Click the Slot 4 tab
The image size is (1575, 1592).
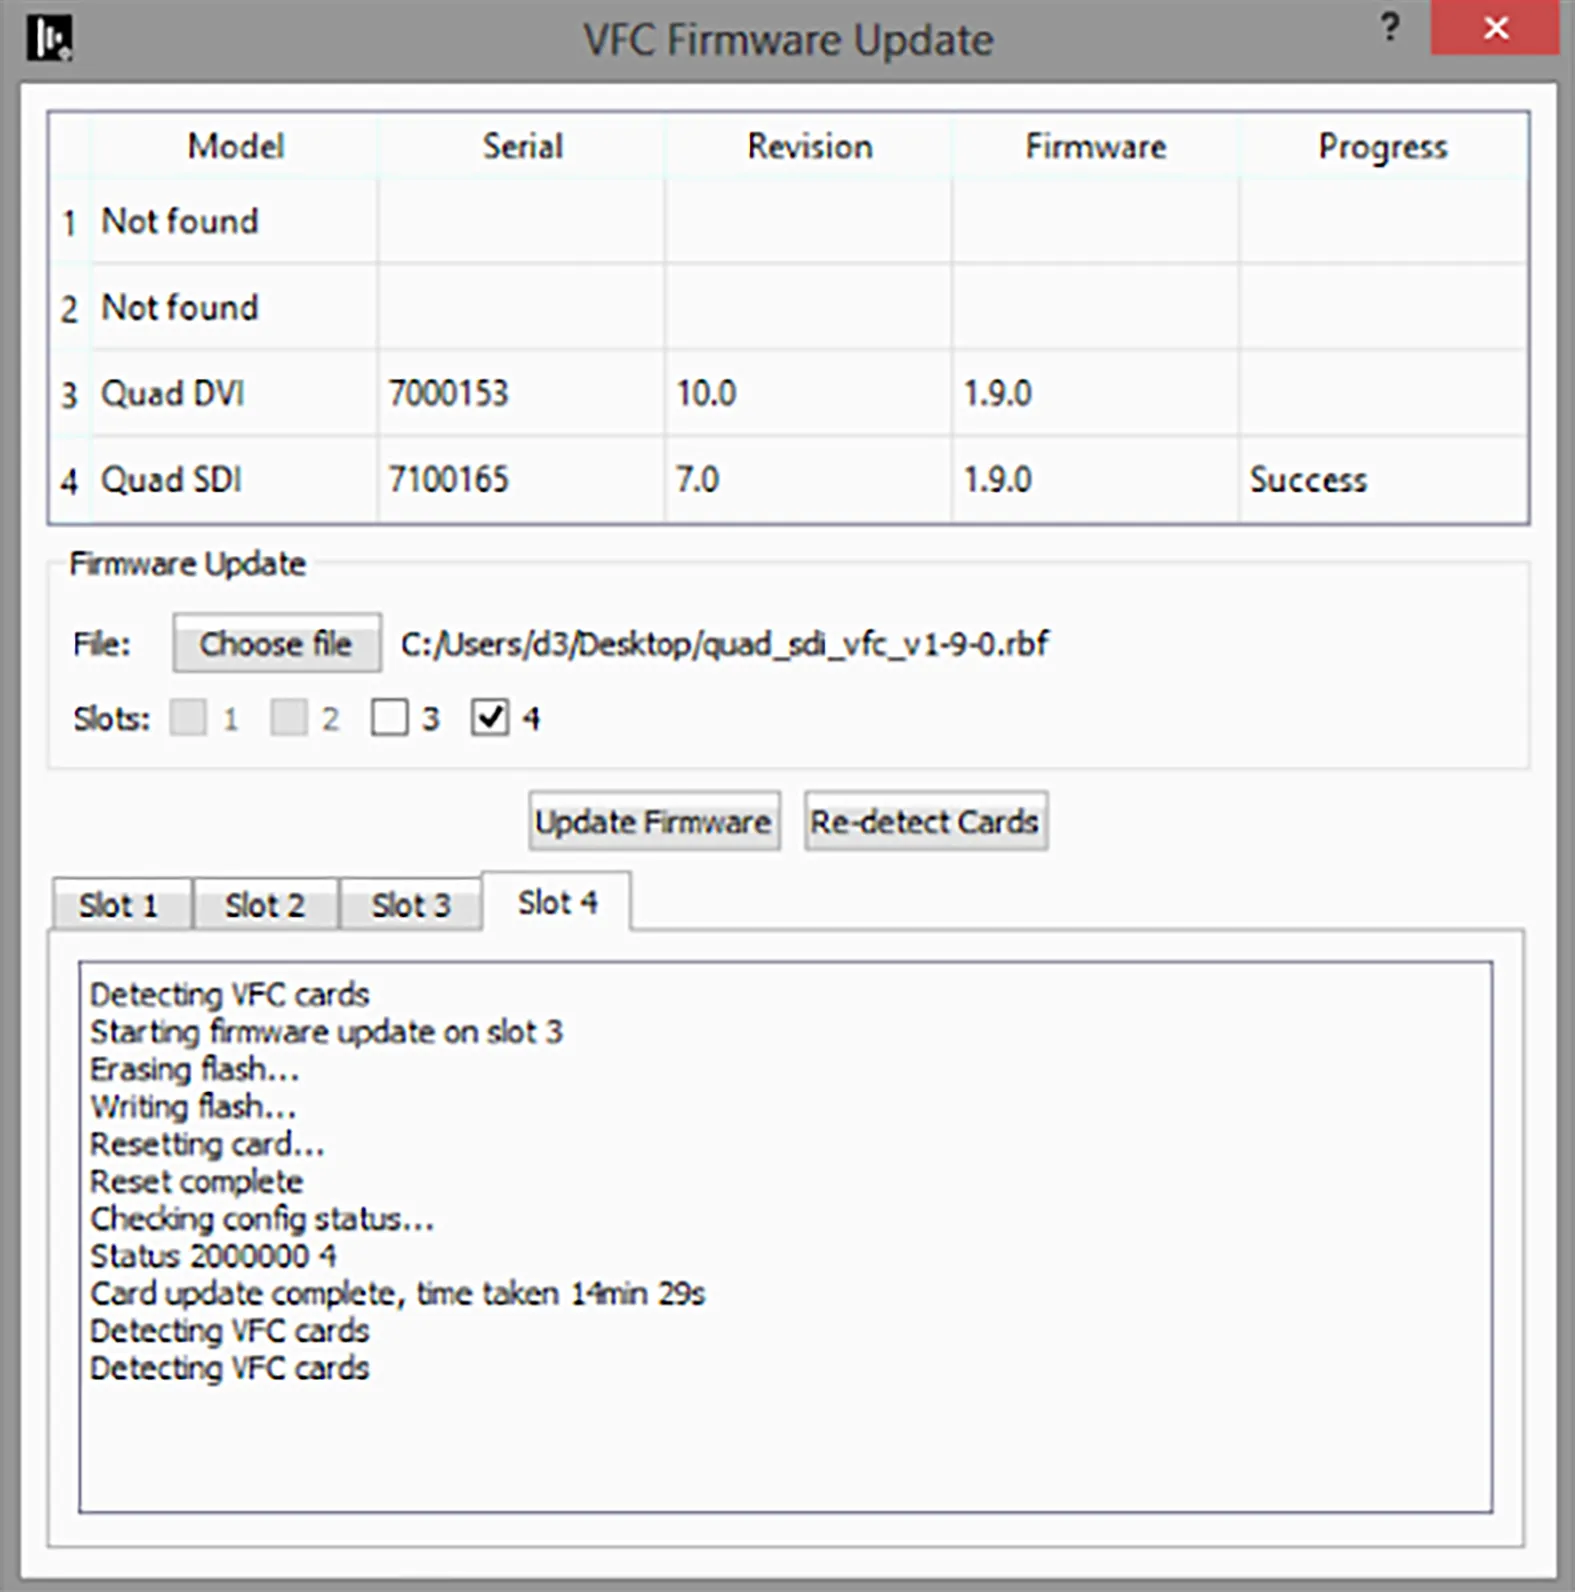[x=557, y=902]
